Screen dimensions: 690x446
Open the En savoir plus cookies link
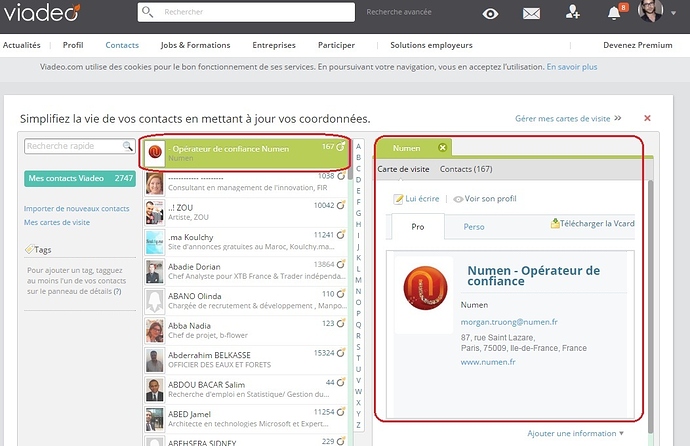(x=572, y=67)
